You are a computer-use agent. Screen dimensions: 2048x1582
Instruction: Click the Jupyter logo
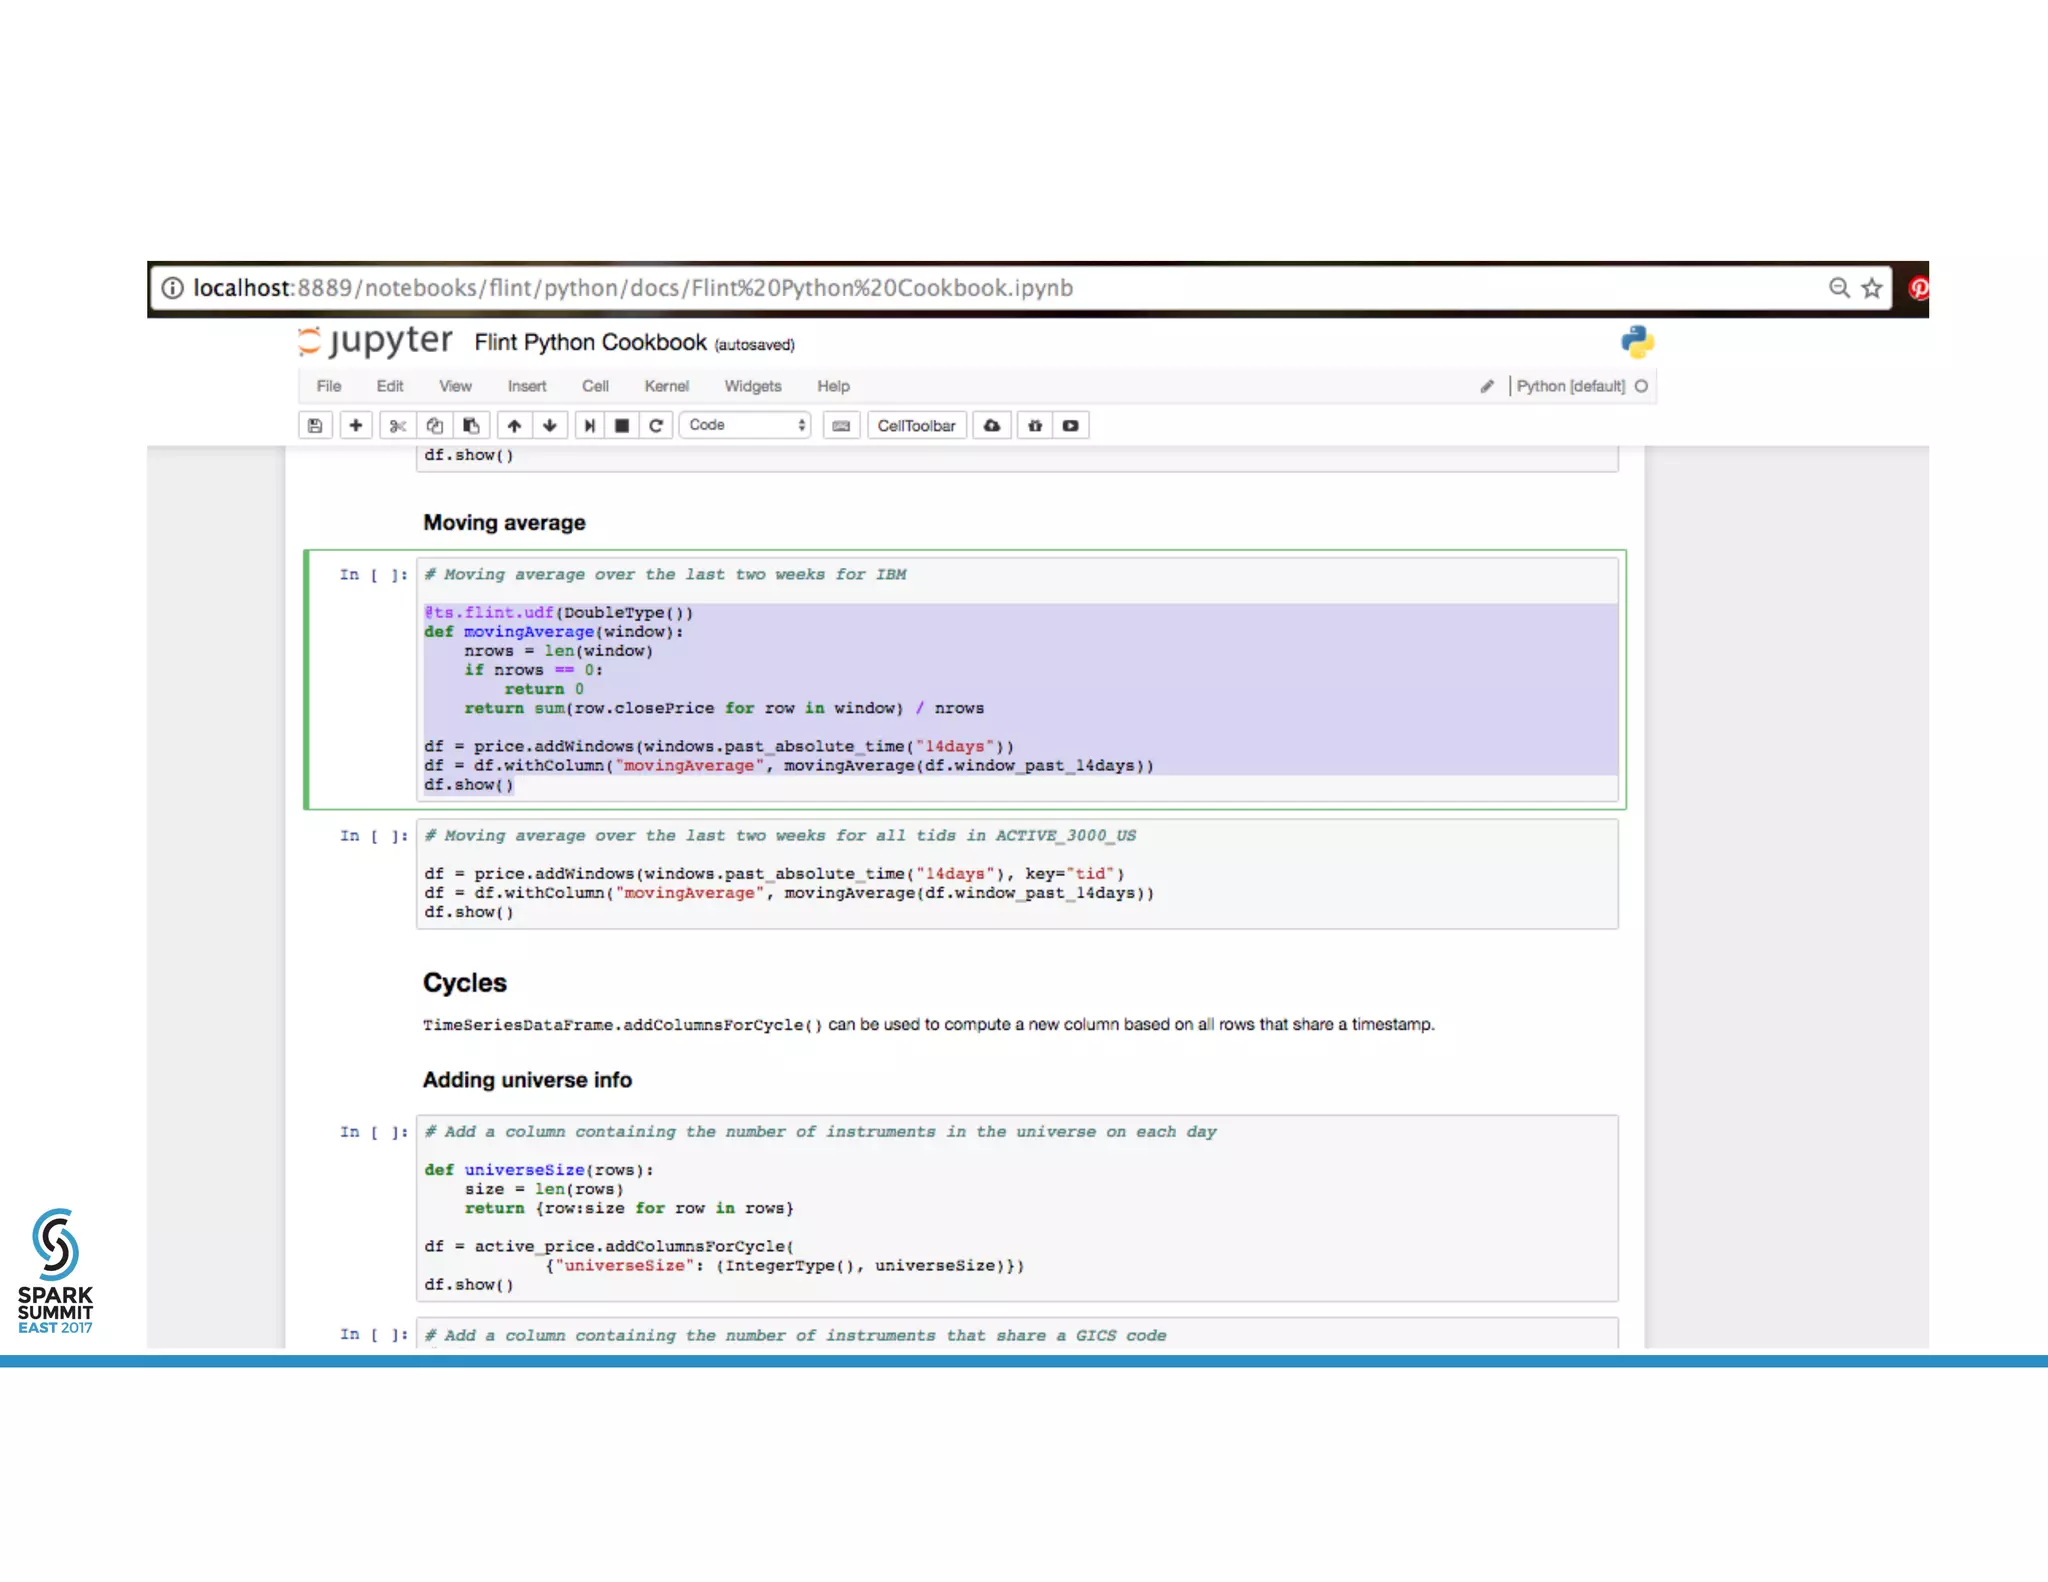point(376,342)
